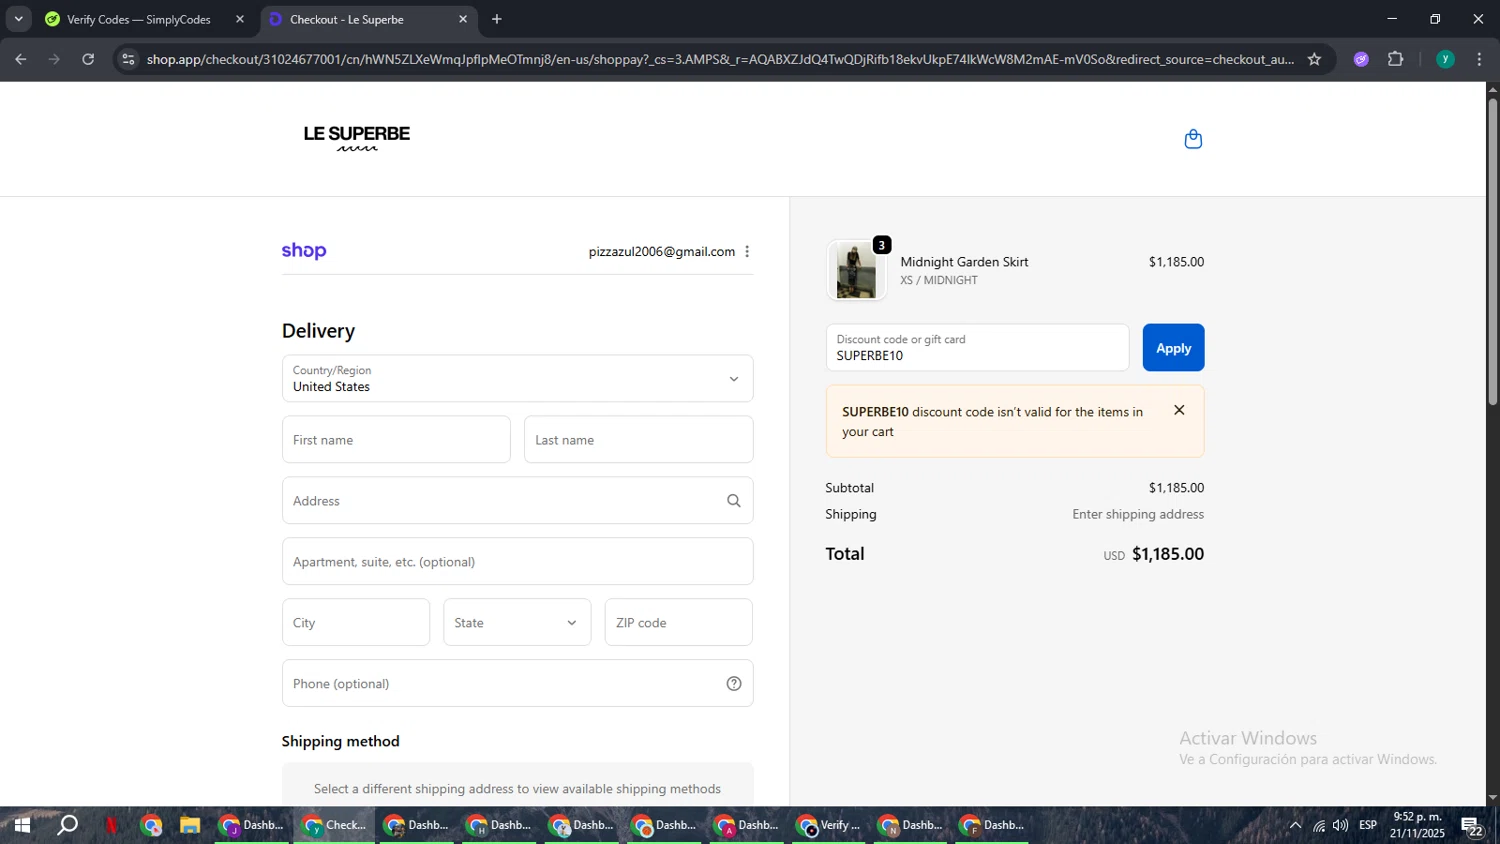Open the Chrome three-dot menu
Image resolution: width=1500 pixels, height=844 pixels.
1479,59
